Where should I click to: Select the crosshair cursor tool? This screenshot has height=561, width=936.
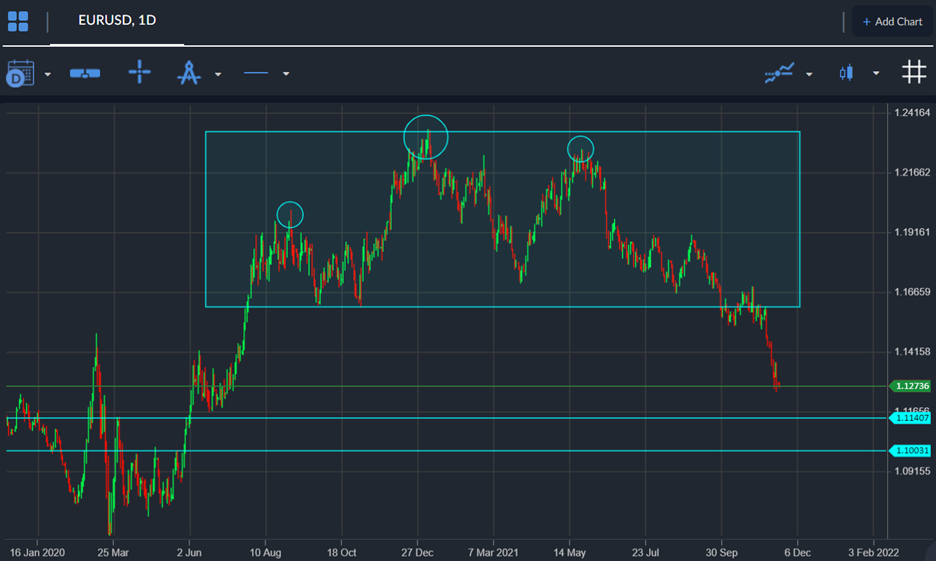point(140,72)
